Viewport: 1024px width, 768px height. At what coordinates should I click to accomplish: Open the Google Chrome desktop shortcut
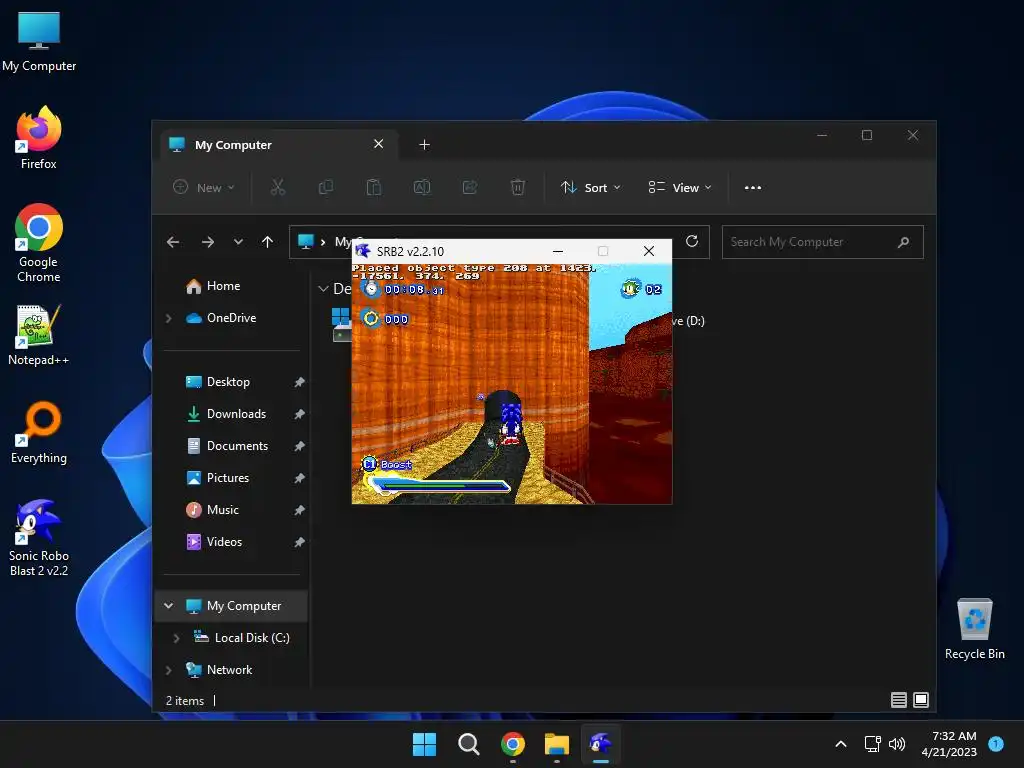click(39, 243)
